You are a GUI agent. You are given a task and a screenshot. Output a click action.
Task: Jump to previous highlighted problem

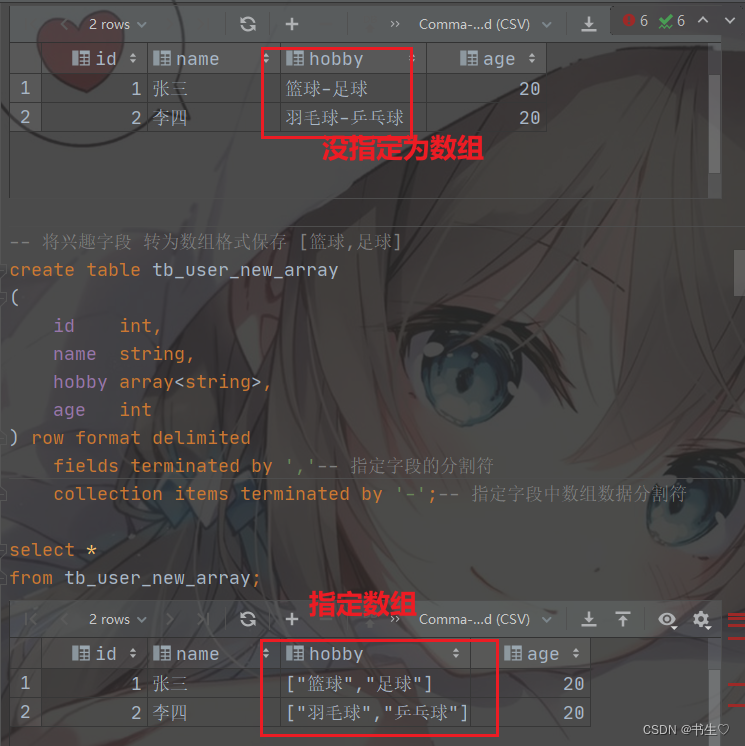703,20
